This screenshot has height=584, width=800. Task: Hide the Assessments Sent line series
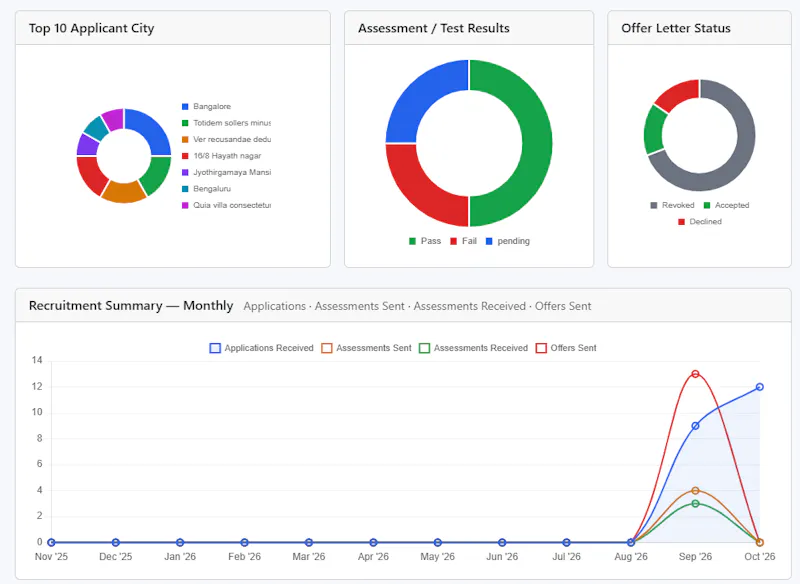click(x=366, y=348)
